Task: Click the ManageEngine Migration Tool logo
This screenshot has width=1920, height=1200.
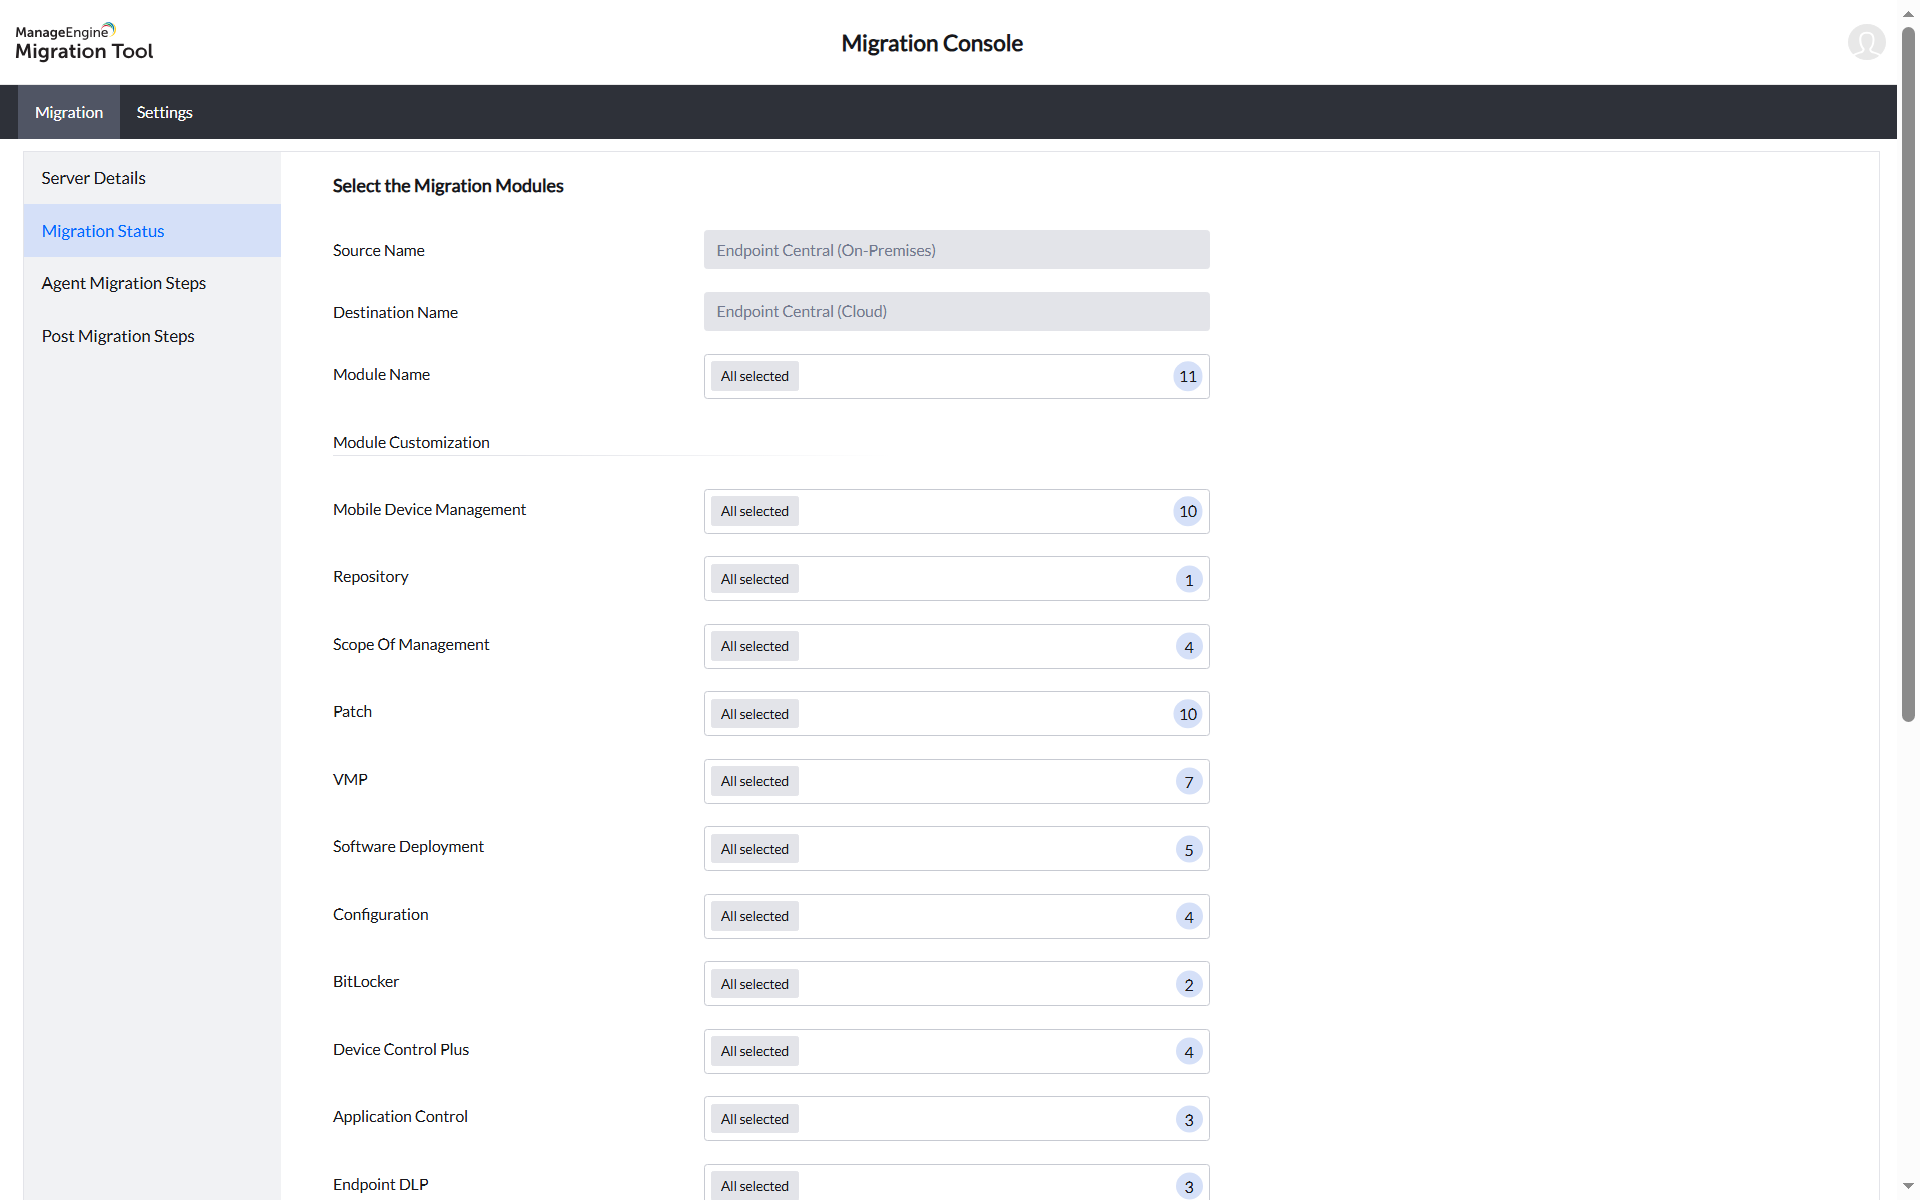Action: pos(84,42)
